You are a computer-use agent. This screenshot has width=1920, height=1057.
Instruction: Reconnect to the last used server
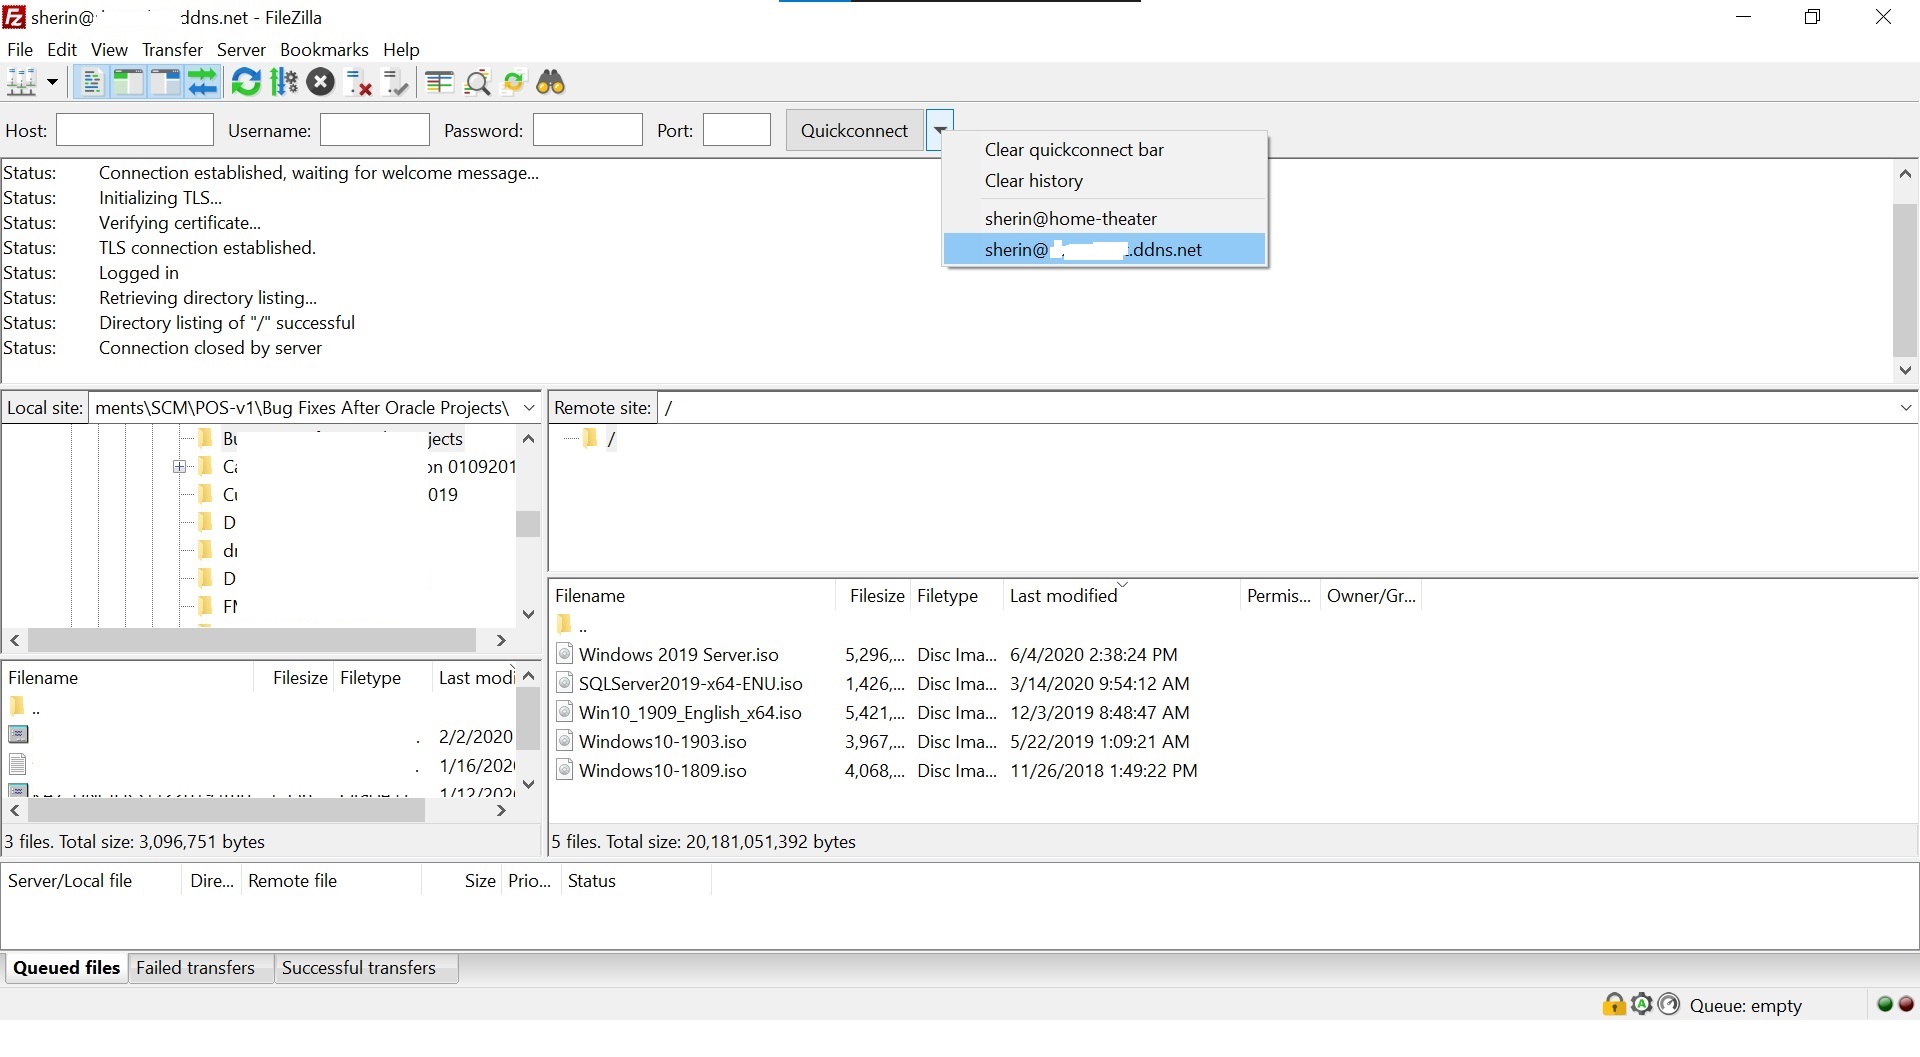(396, 82)
